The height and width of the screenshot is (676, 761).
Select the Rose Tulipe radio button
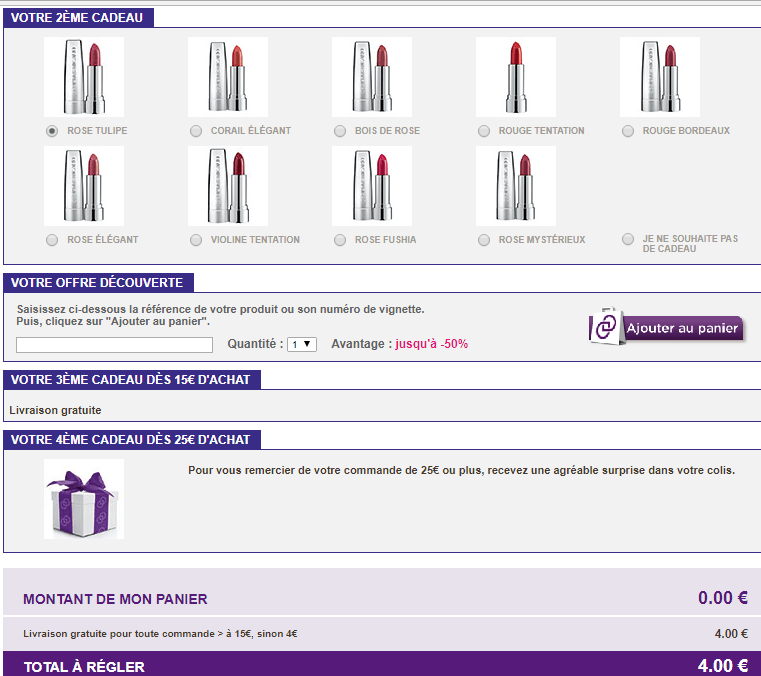52,131
